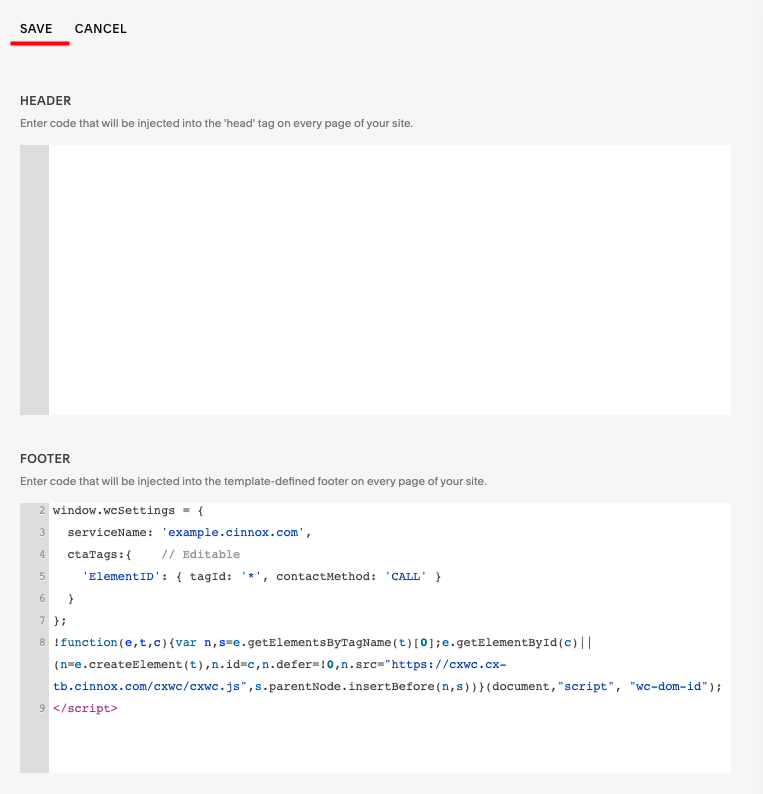
Task: Click line number 8 in footer gutter
Action: click(x=42, y=643)
